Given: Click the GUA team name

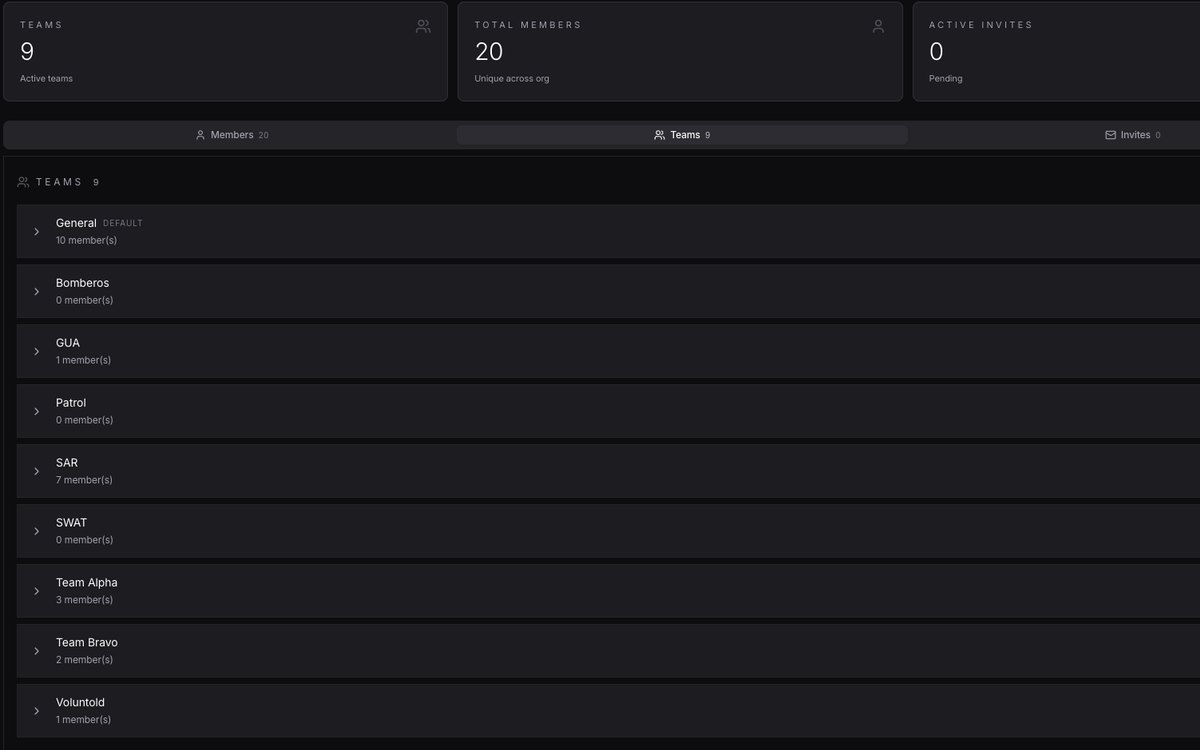Looking at the screenshot, I should pos(68,343).
